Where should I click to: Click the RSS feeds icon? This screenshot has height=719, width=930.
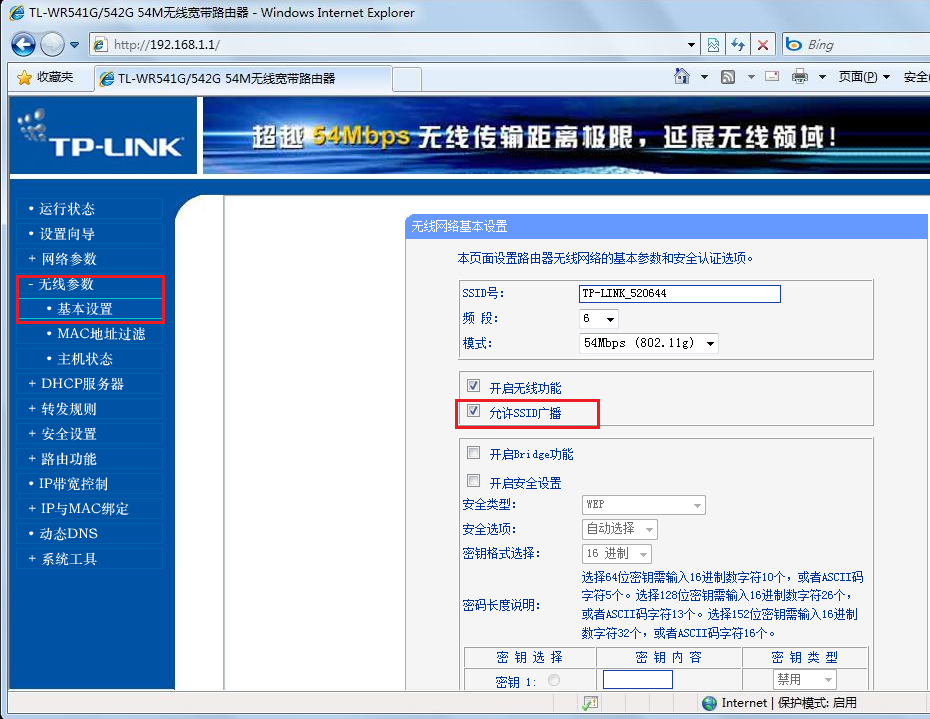pyautogui.click(x=729, y=77)
